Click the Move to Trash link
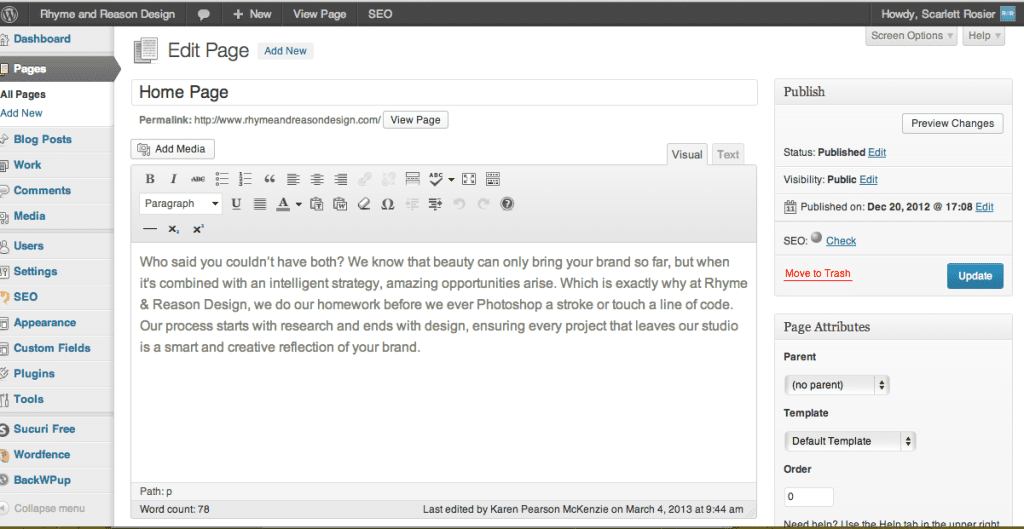Viewport: 1024px width, 529px height. 818,274
